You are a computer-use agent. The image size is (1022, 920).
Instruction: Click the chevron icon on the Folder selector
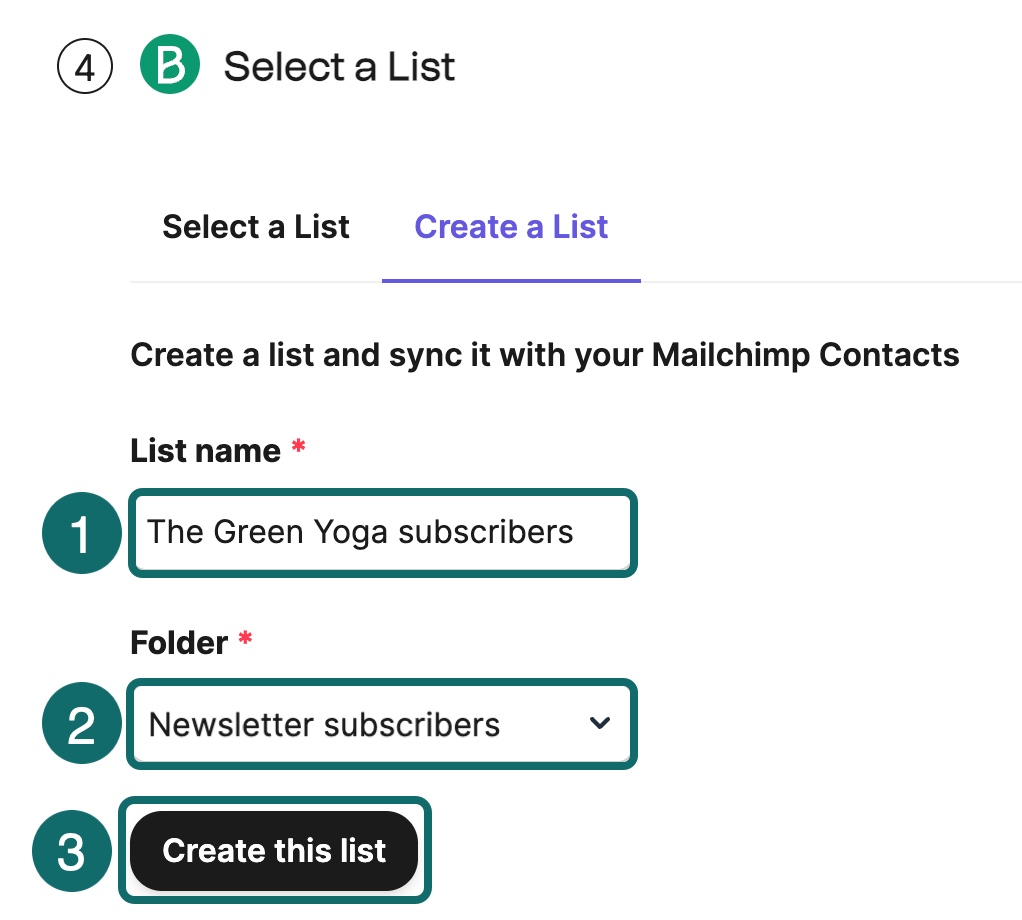600,724
